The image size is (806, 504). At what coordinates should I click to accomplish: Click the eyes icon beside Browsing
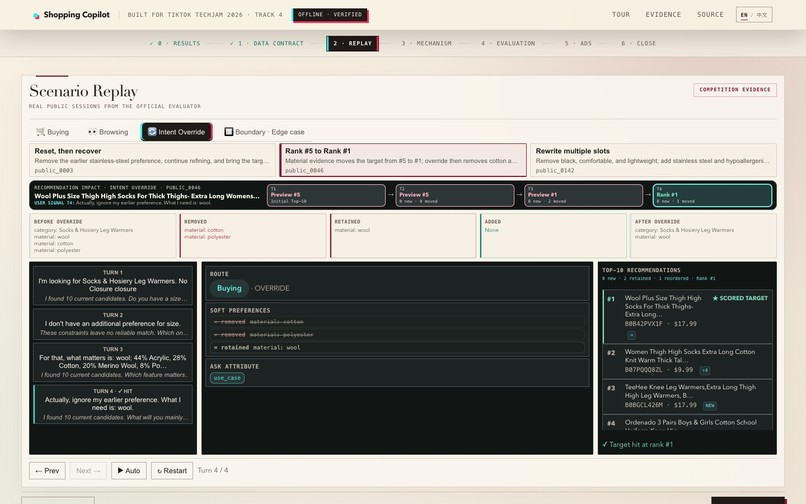92,132
